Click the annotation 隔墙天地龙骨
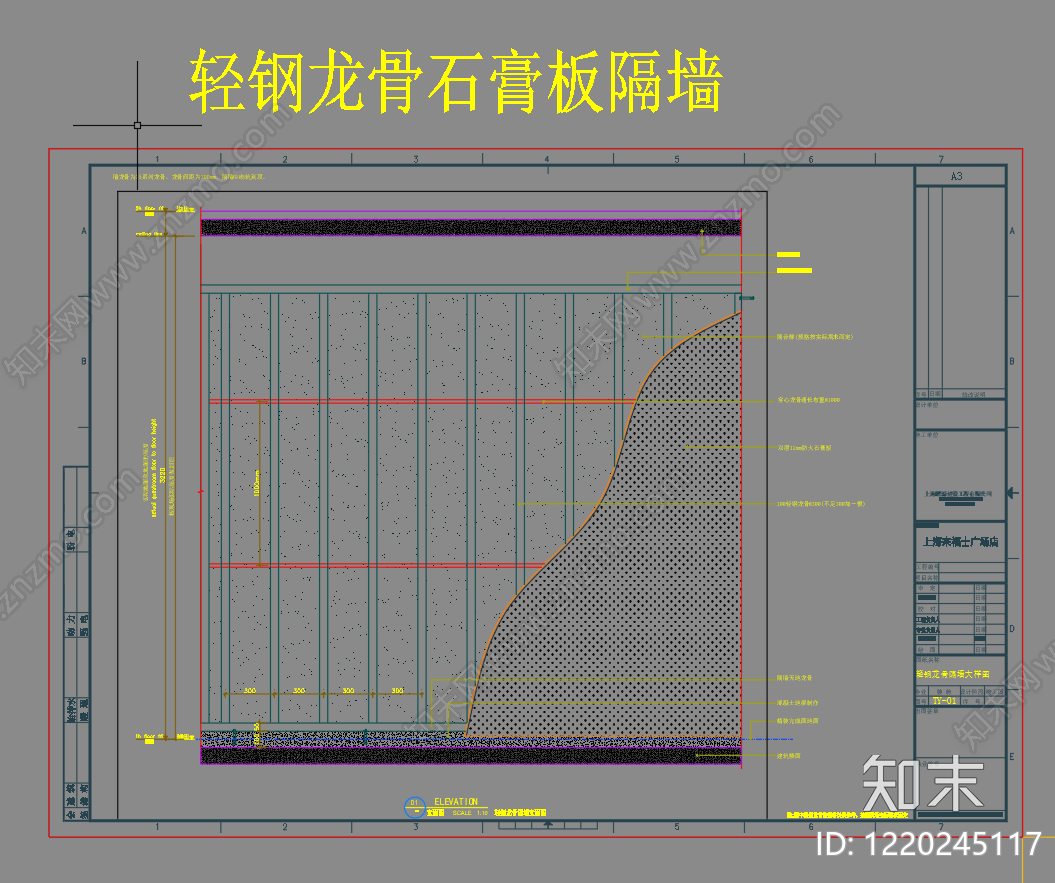Image resolution: width=1055 pixels, height=883 pixels. pyautogui.click(x=794, y=678)
